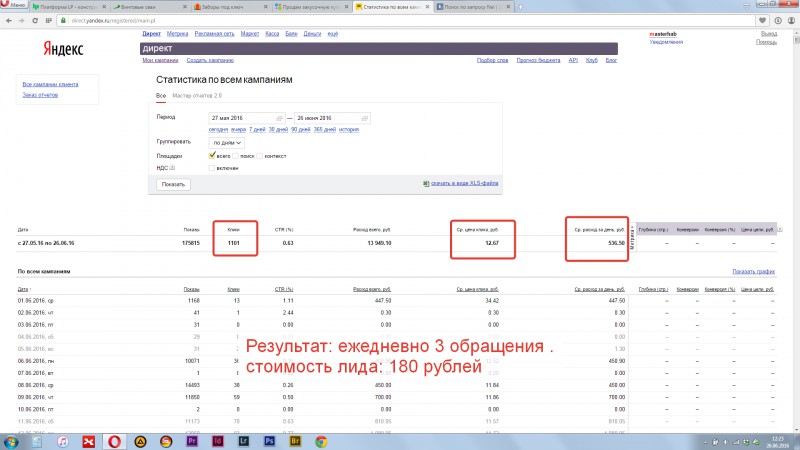Viewport: 800px width, 450px height.
Task: Open Подбор слов link
Action: coord(492,60)
